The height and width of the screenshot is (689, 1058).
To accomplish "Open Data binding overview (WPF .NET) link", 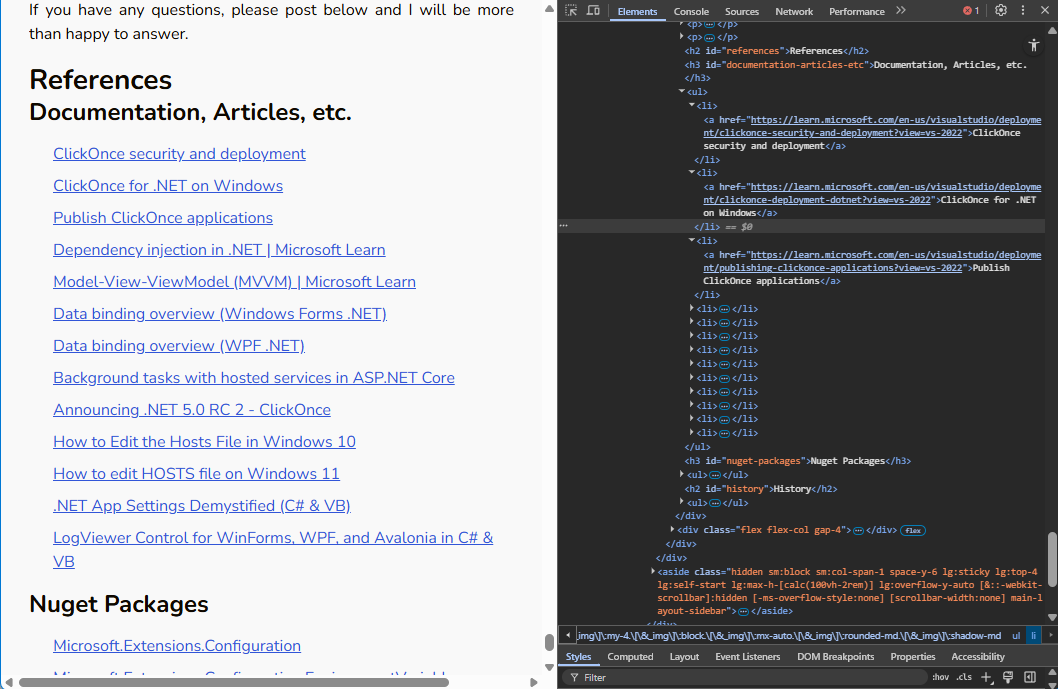I will click(179, 346).
